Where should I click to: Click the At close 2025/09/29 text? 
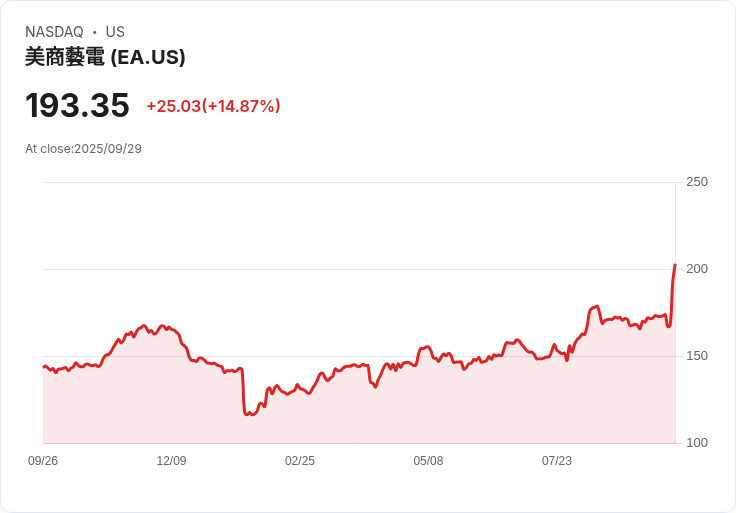pos(83,149)
